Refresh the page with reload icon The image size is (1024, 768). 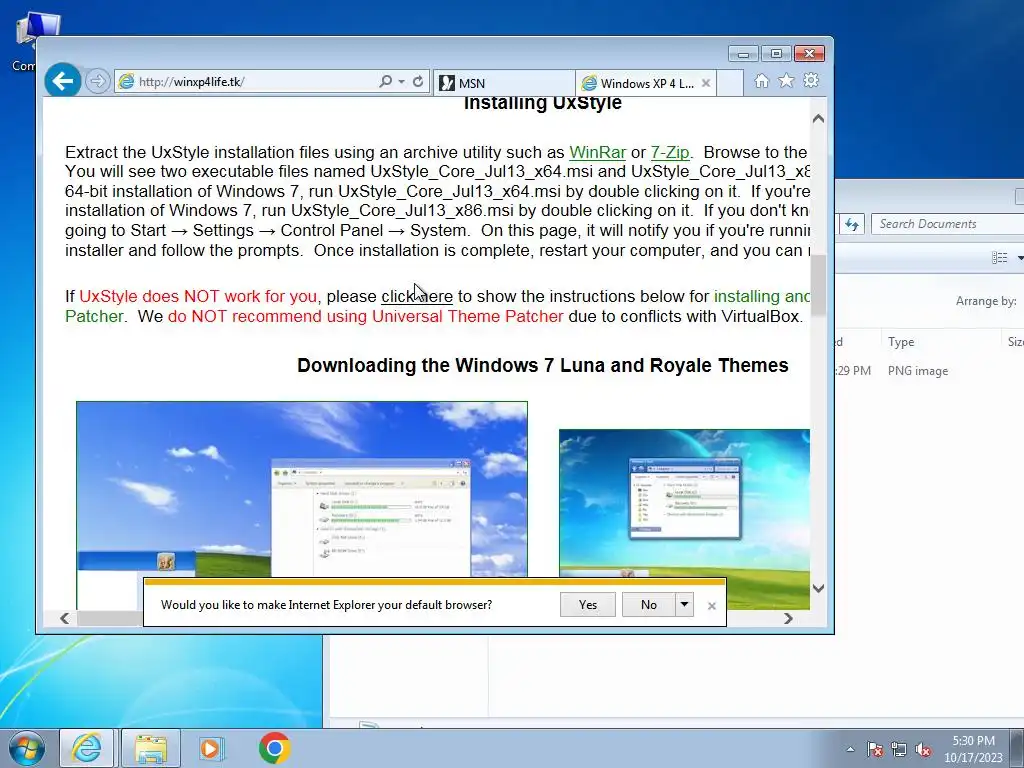[x=418, y=82]
